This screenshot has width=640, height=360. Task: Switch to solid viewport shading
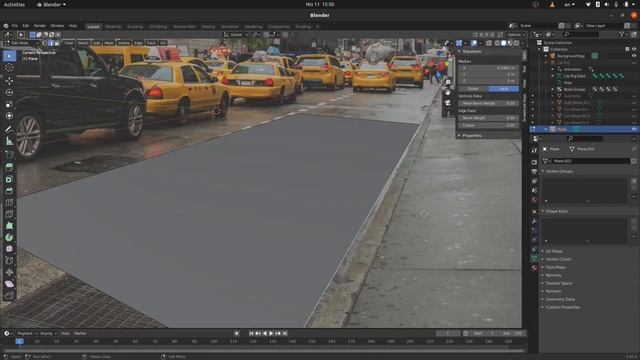pos(504,43)
